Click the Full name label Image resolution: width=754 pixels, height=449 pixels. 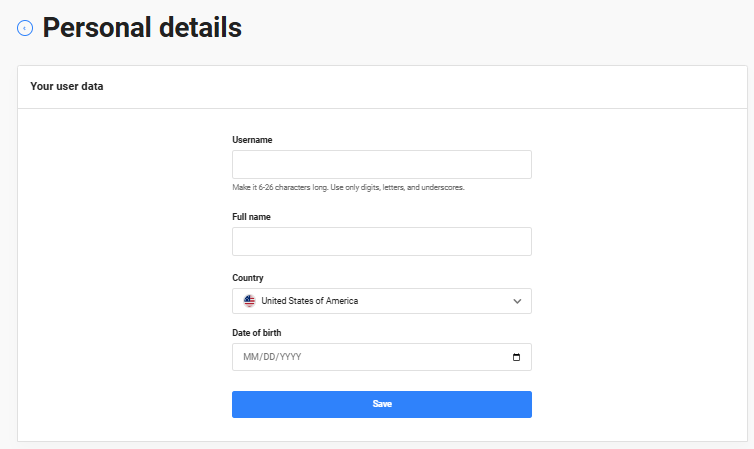[251, 216]
